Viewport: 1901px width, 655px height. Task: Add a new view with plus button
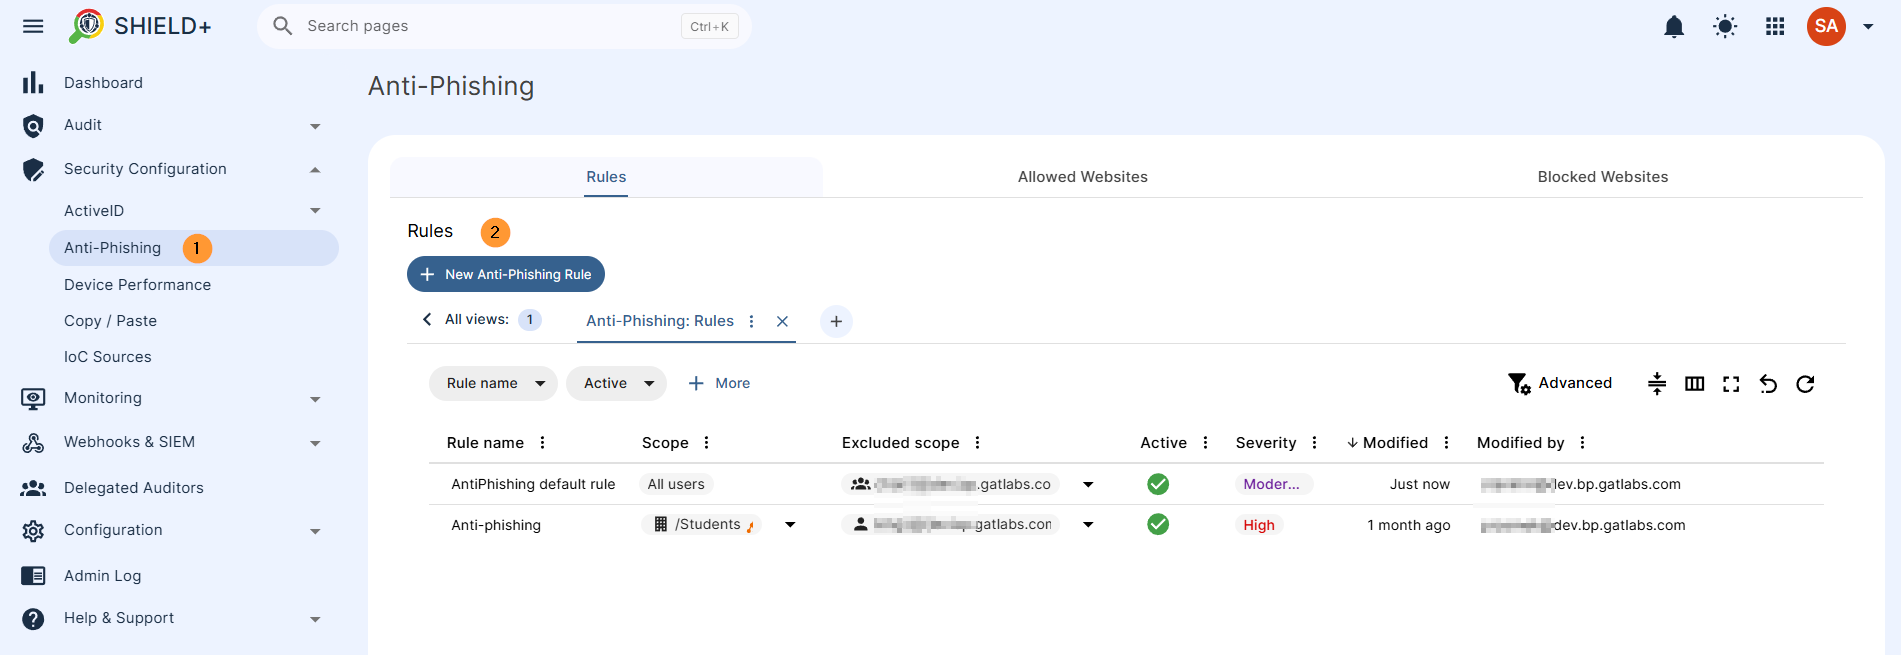[836, 321]
